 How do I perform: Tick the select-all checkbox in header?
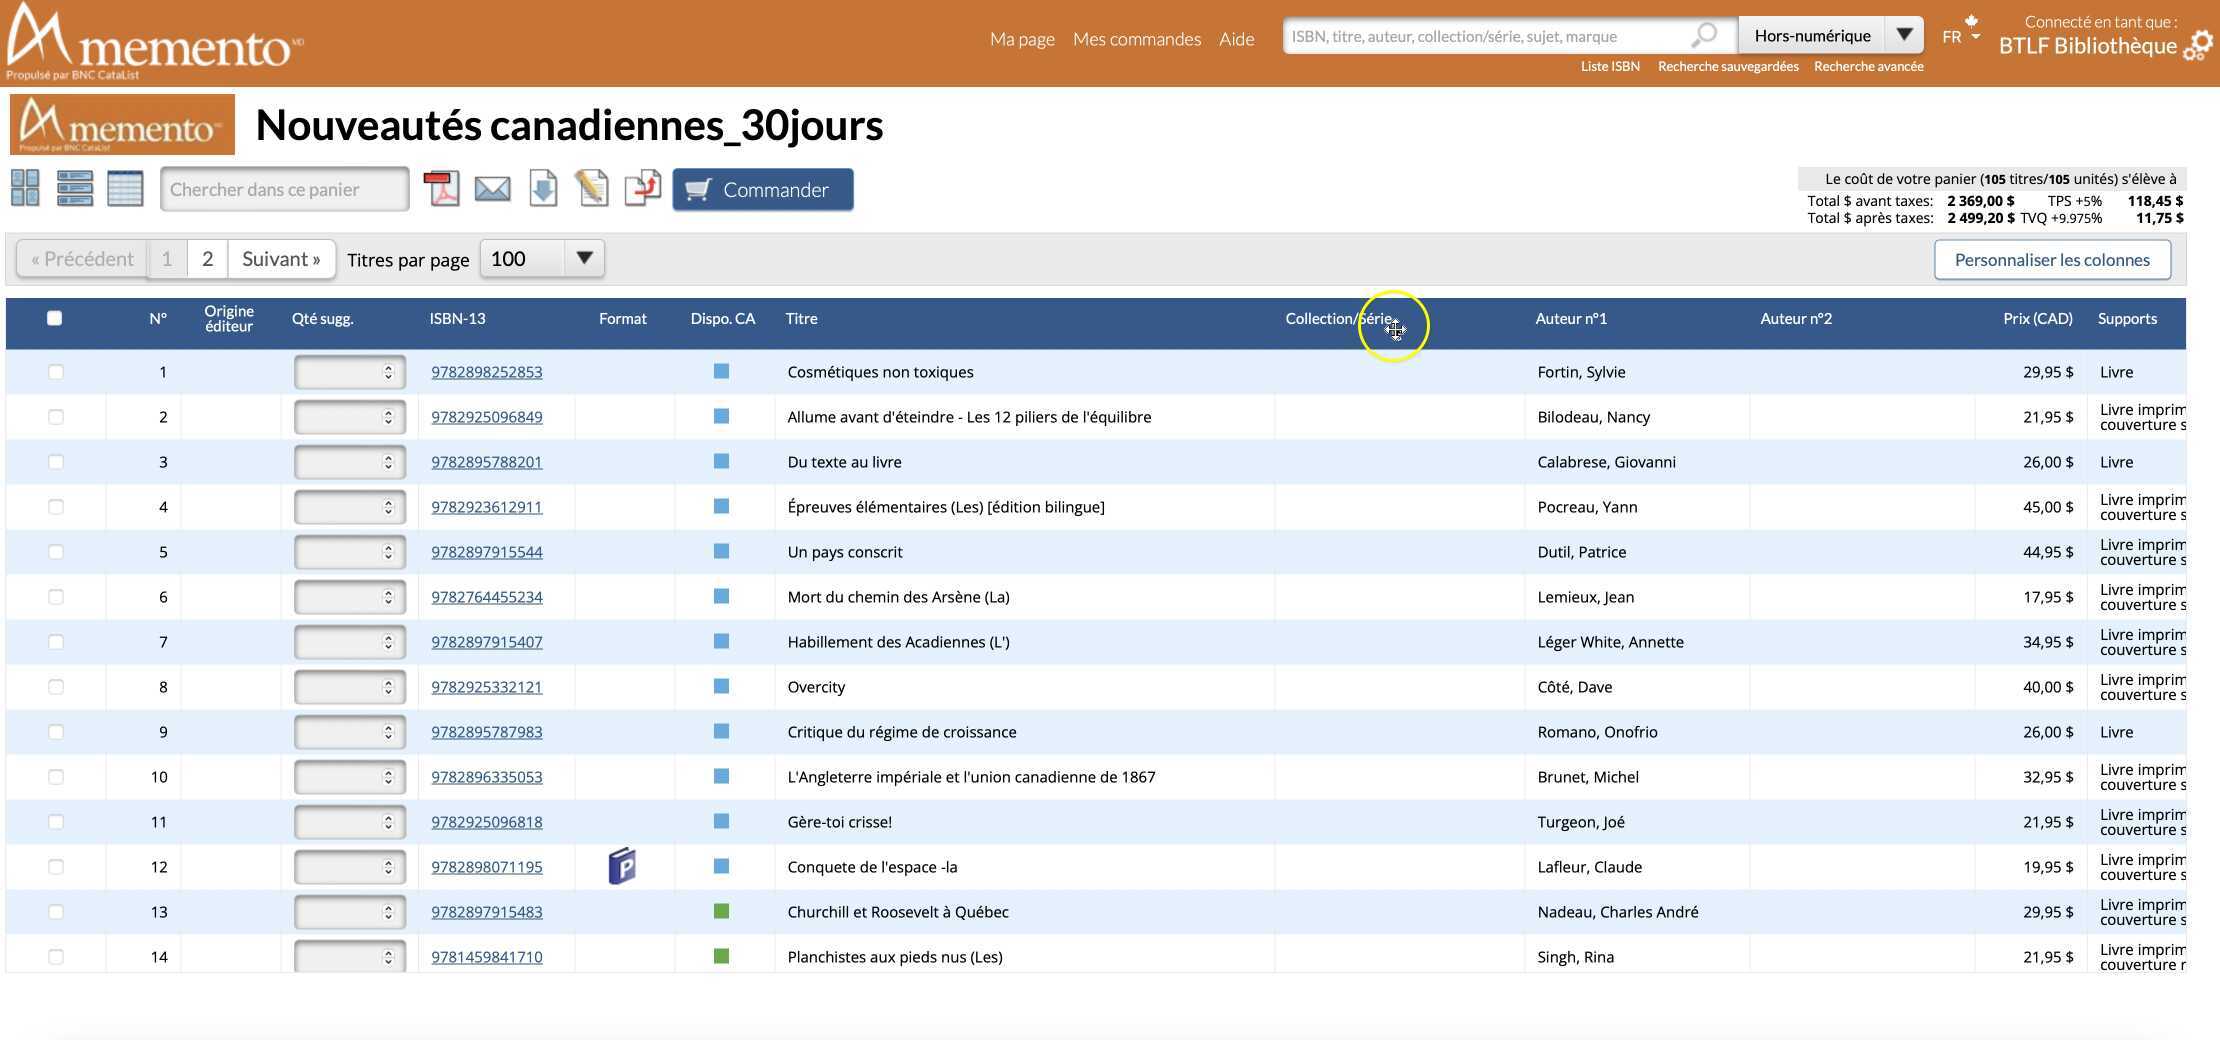[x=55, y=318]
